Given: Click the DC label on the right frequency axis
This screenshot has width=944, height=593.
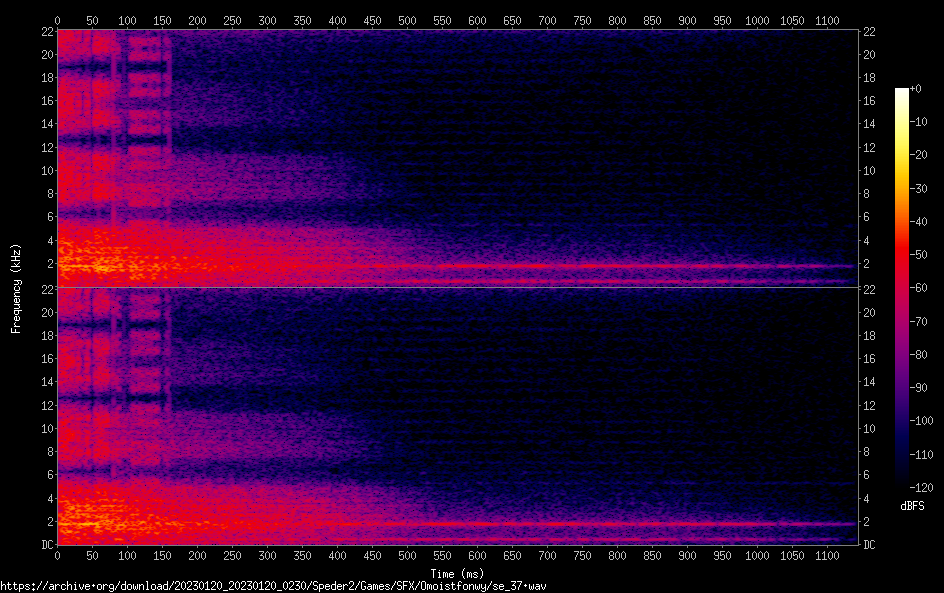Looking at the screenshot, I should [870, 545].
